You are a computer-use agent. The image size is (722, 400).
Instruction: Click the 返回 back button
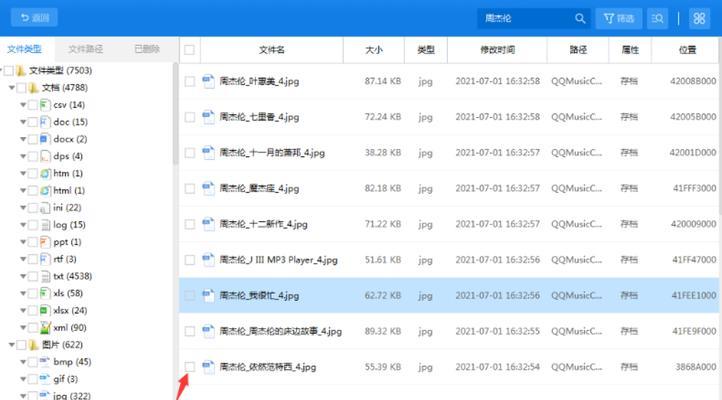(x=34, y=18)
